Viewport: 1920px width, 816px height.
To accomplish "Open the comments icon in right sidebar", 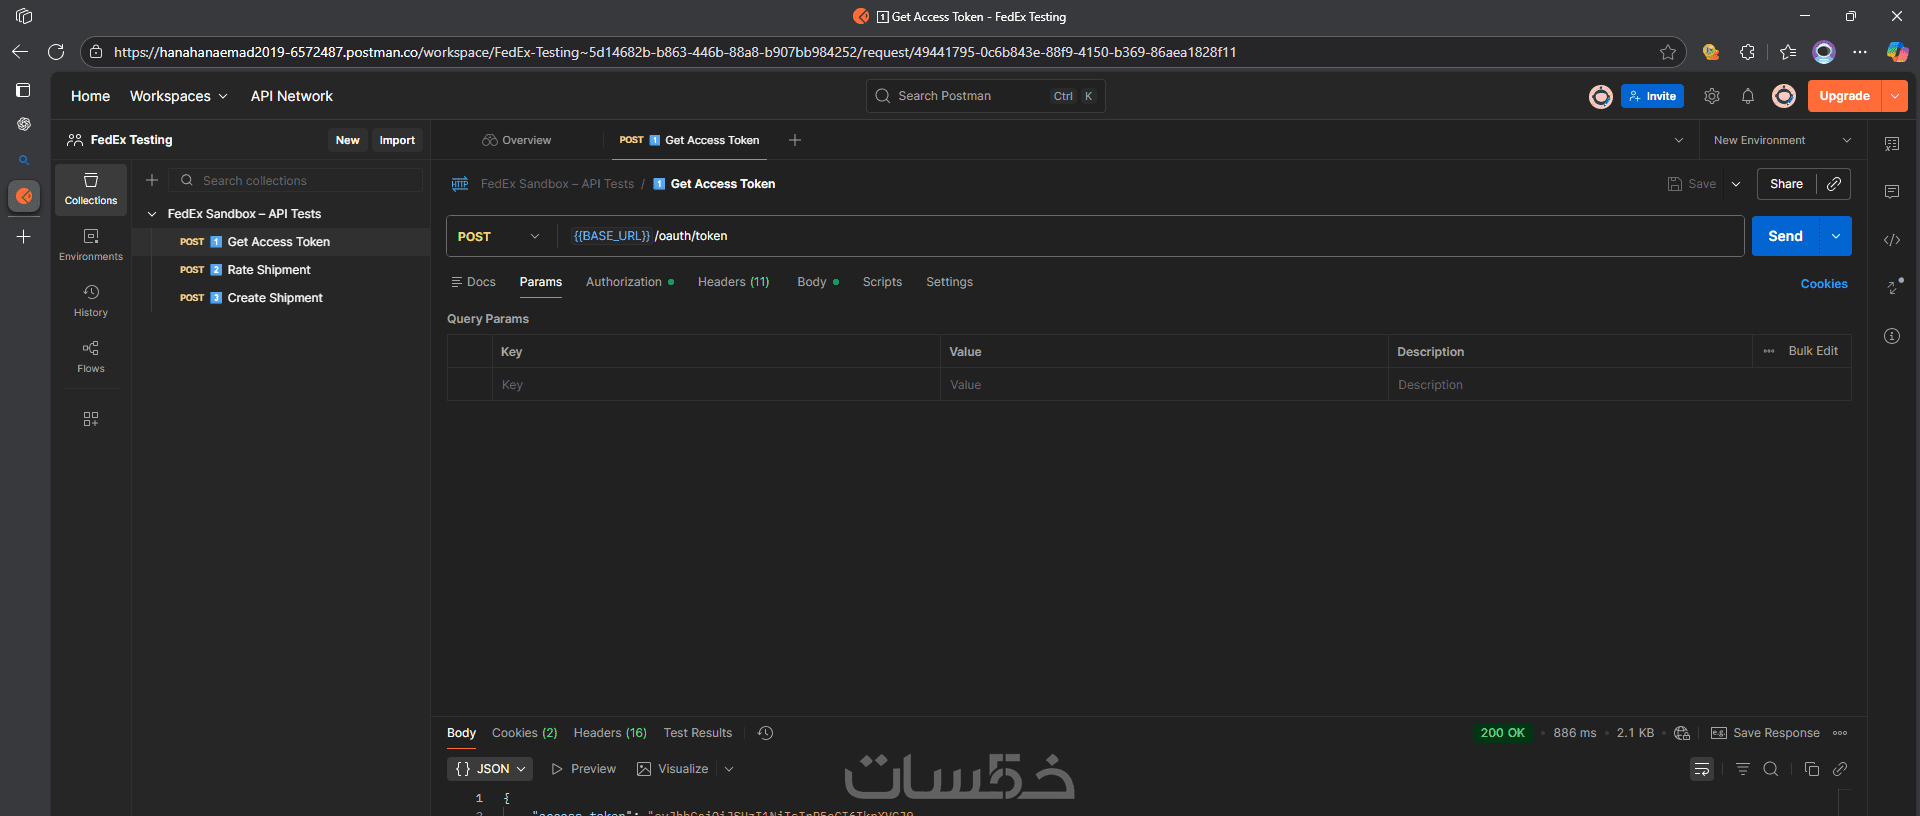I will 1892,192.
